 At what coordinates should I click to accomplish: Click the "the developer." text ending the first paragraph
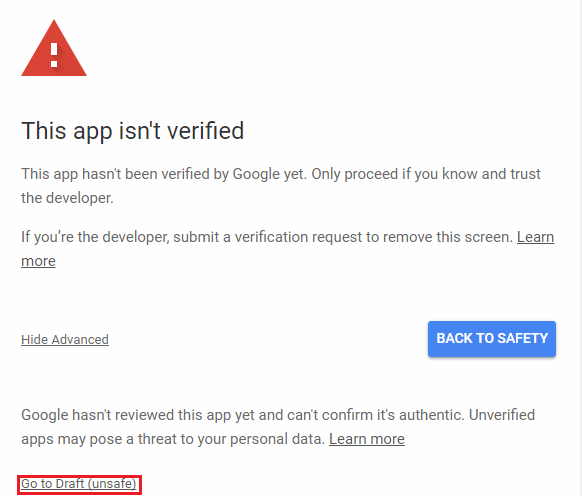coord(67,198)
